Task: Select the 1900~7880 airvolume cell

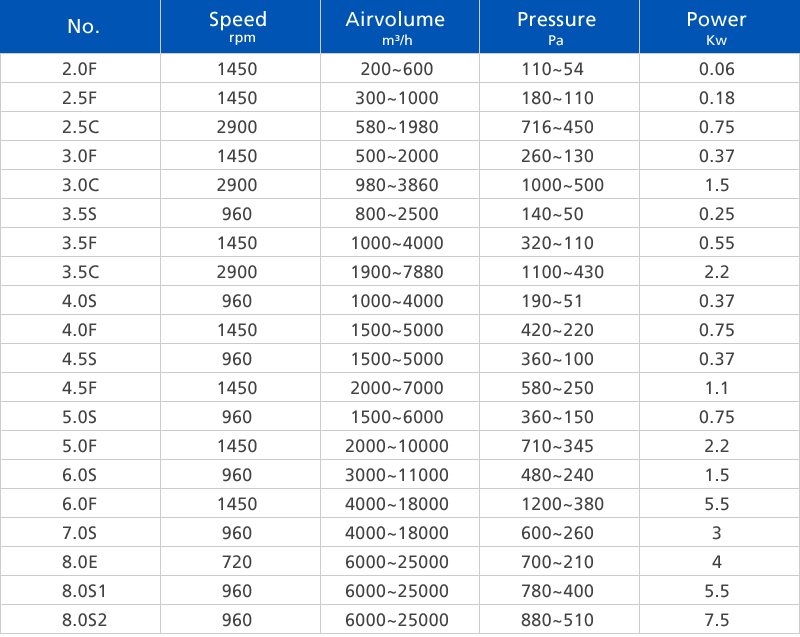Action: coord(396,272)
